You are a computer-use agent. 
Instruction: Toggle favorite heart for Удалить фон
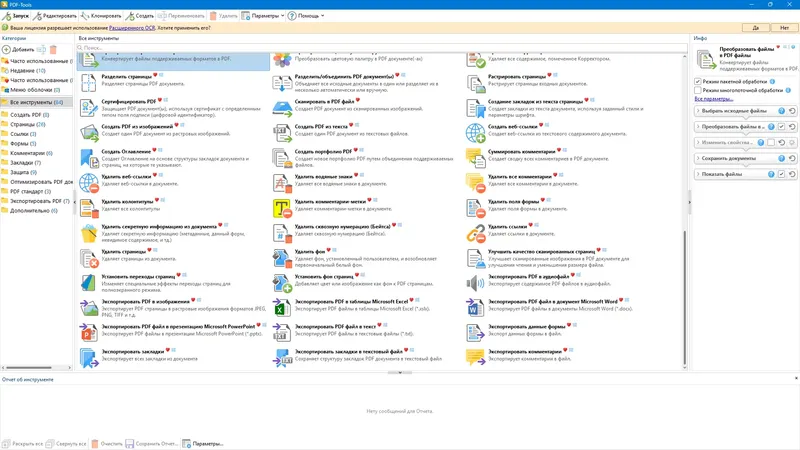(x=329, y=251)
